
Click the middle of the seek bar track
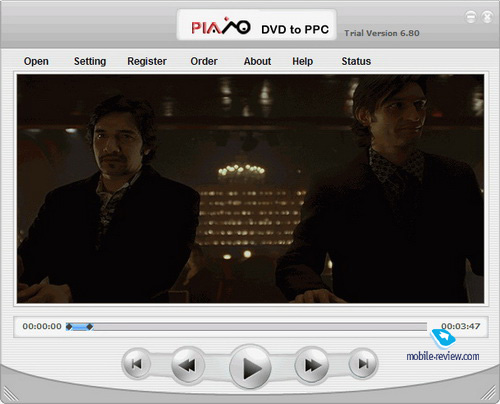246,327
